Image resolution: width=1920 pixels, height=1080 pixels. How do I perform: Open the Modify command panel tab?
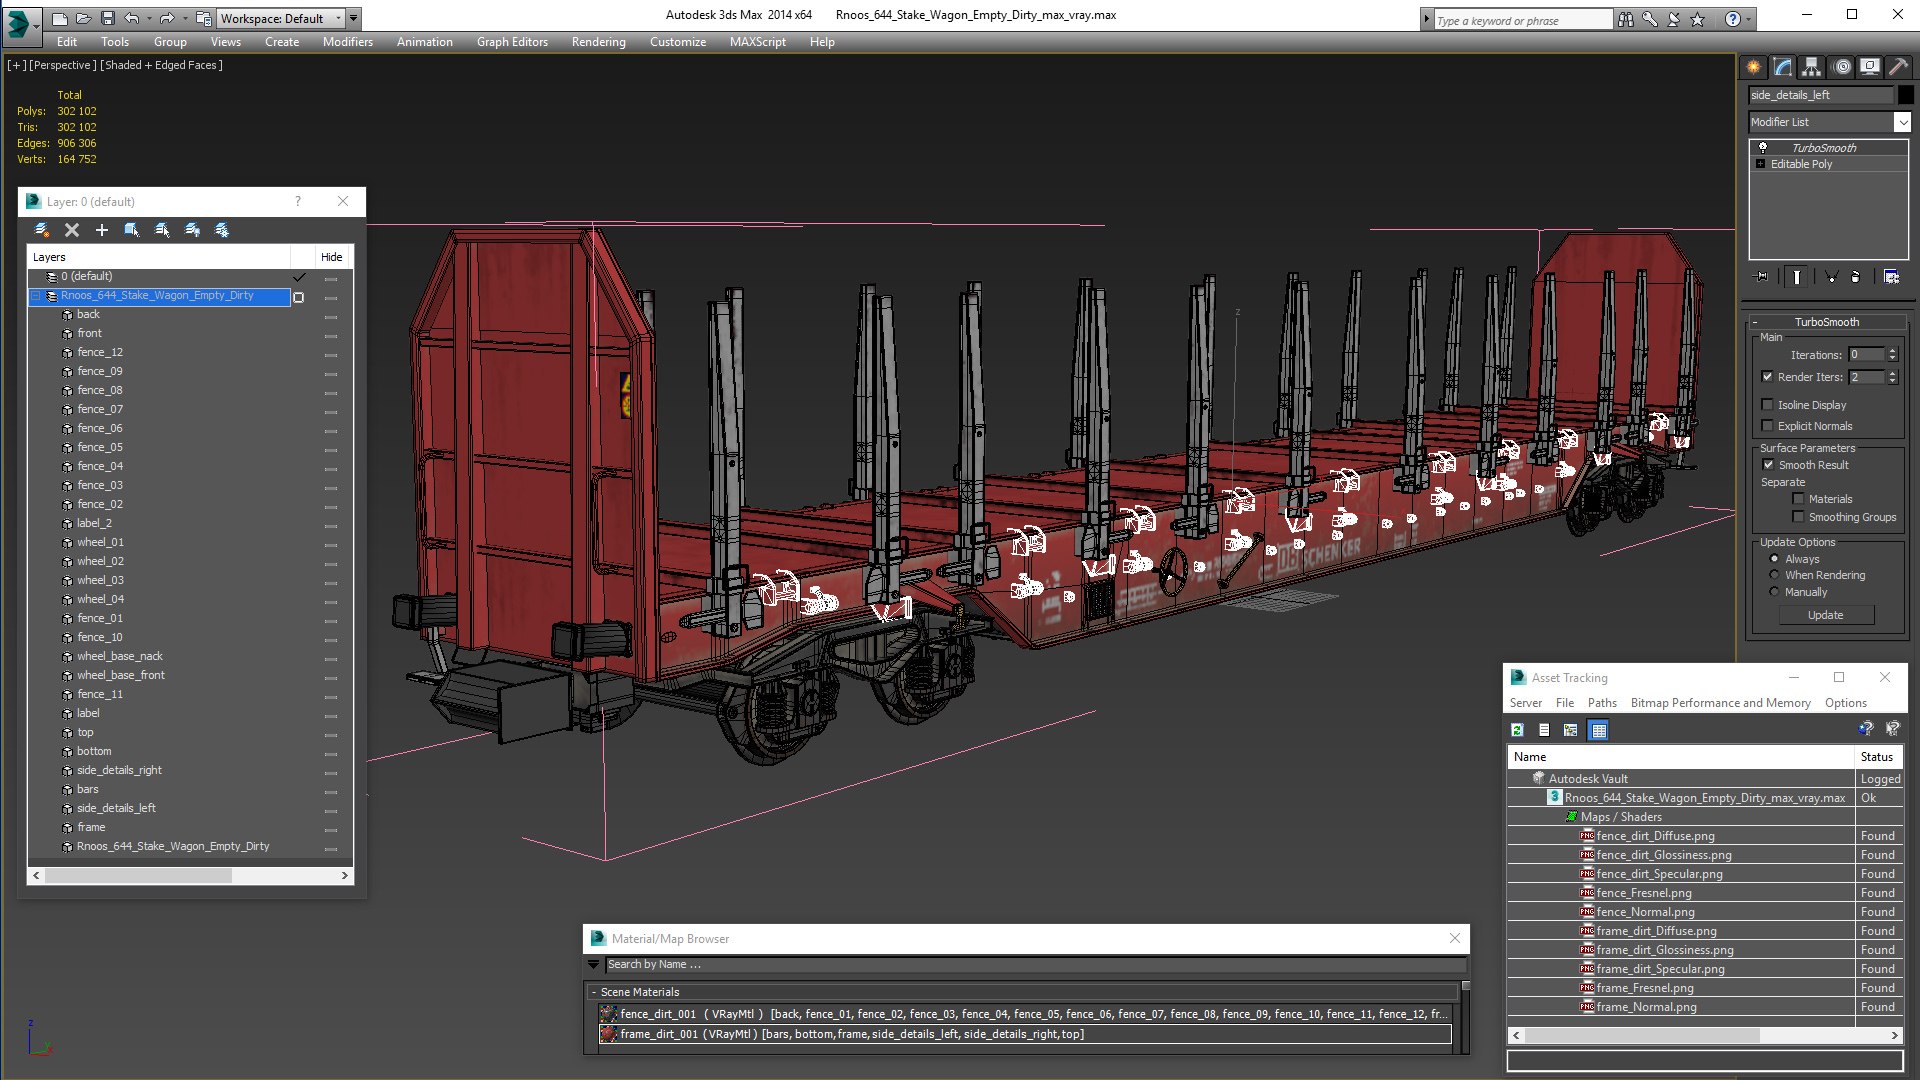click(1782, 67)
